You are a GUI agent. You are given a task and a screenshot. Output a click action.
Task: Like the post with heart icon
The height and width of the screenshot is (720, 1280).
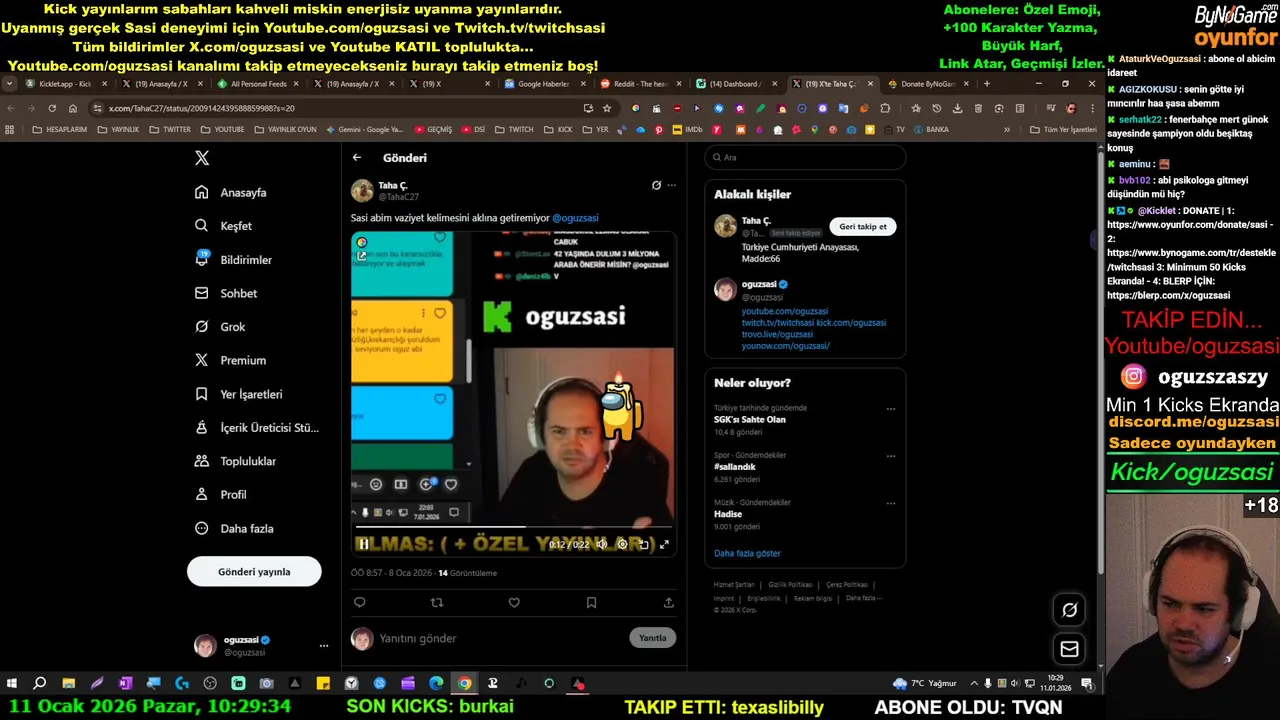[x=514, y=602]
